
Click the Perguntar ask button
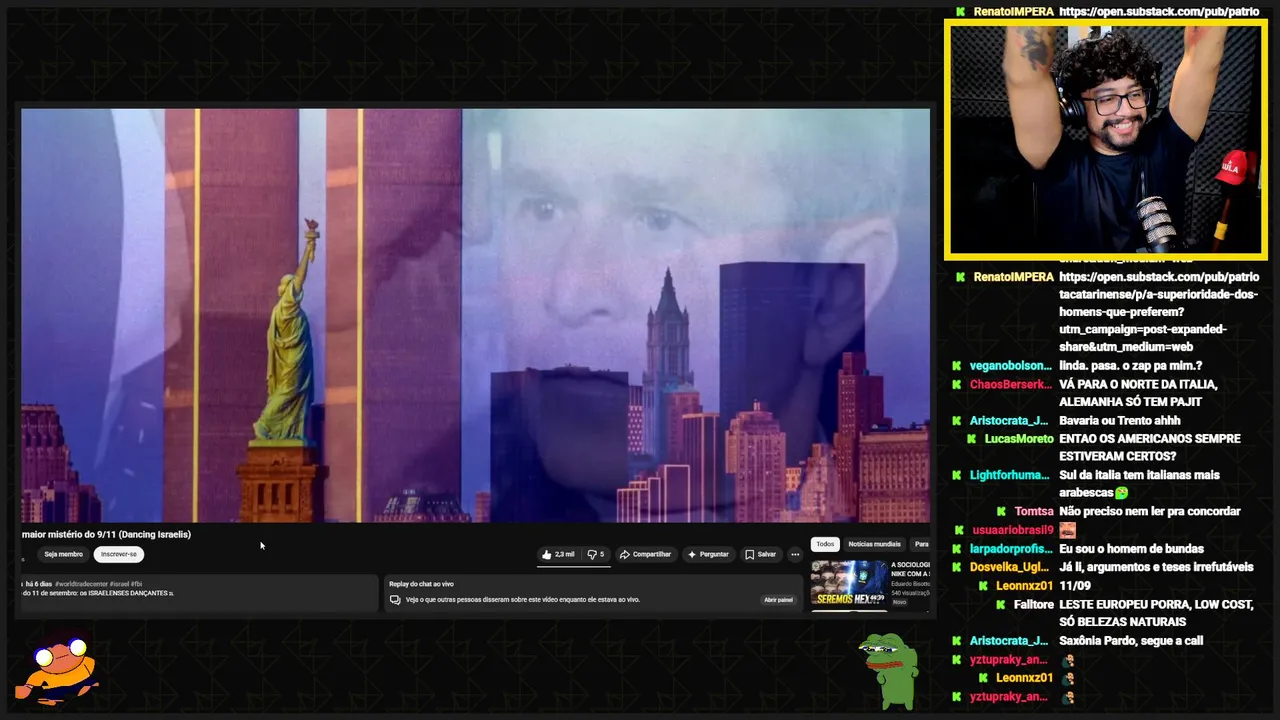pos(708,554)
